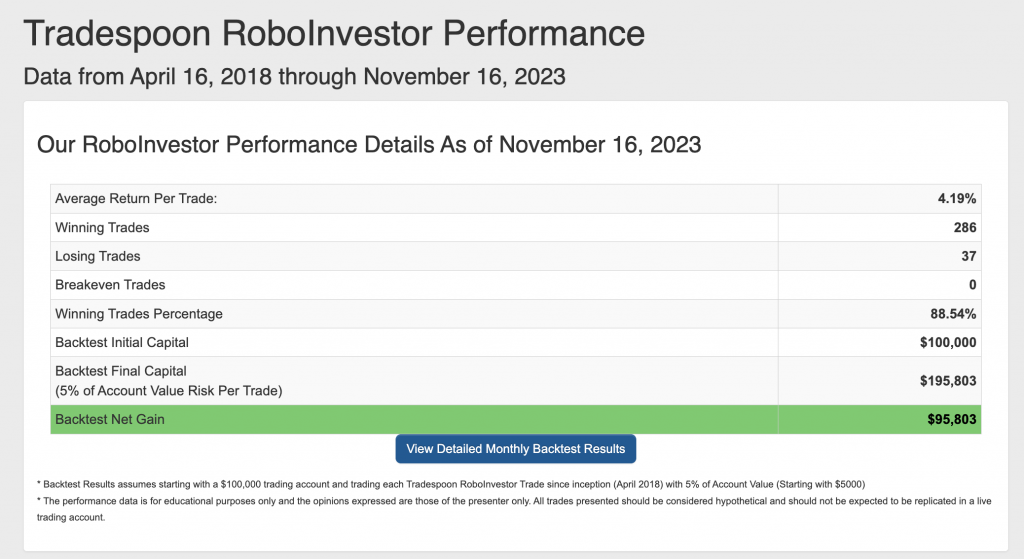Click the Backtest Results assumption footnote text
1024x559 pixels.
click(x=451, y=484)
